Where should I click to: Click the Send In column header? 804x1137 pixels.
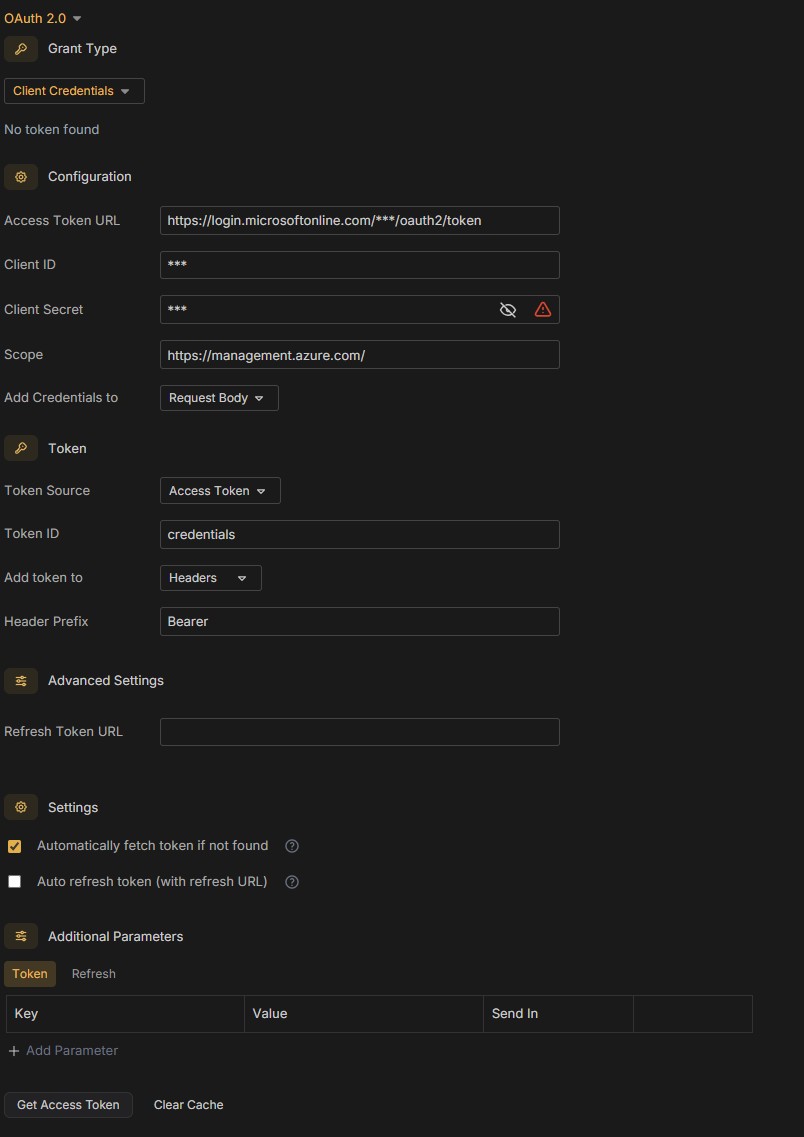tap(558, 1014)
